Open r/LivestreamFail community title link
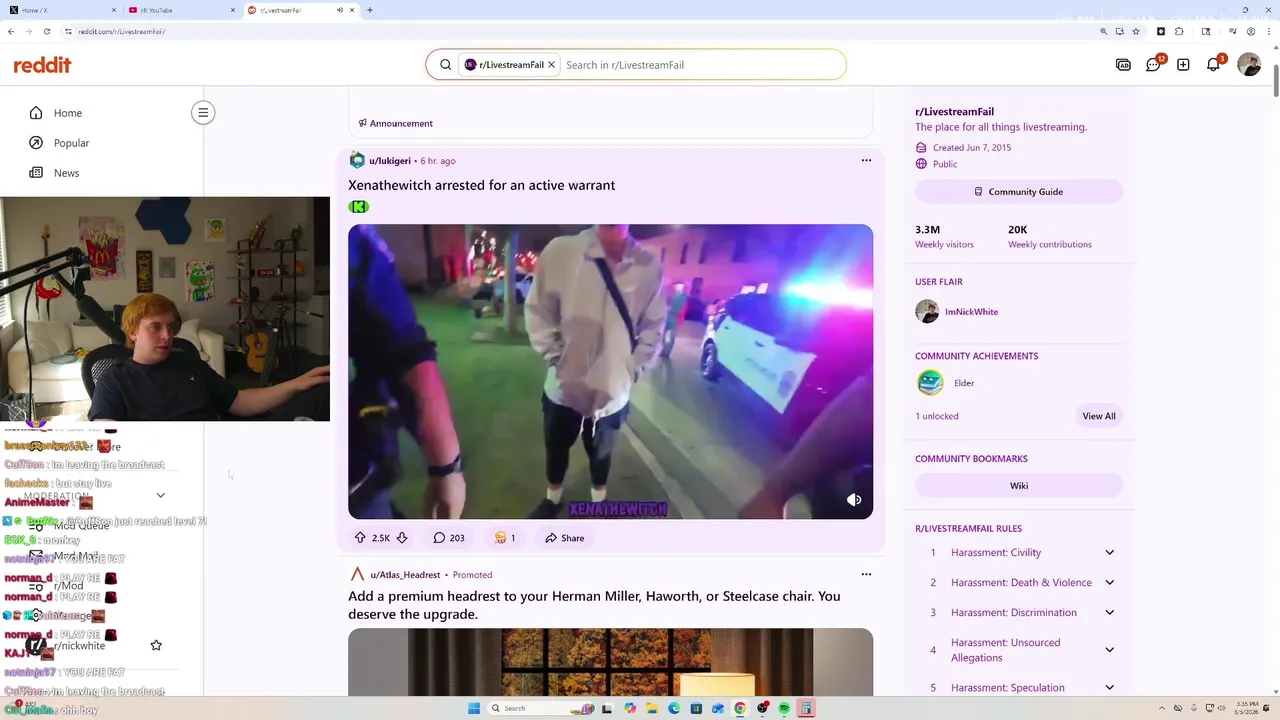 click(x=954, y=112)
